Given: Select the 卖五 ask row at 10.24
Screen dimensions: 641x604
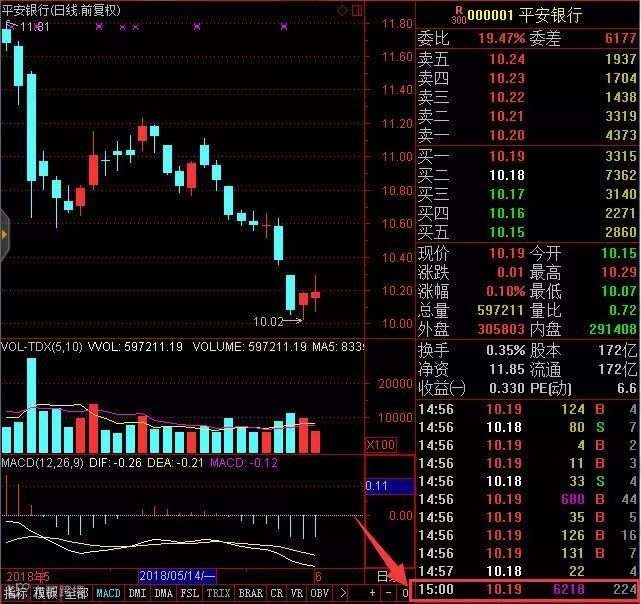Looking at the screenshot, I should pos(527,59).
